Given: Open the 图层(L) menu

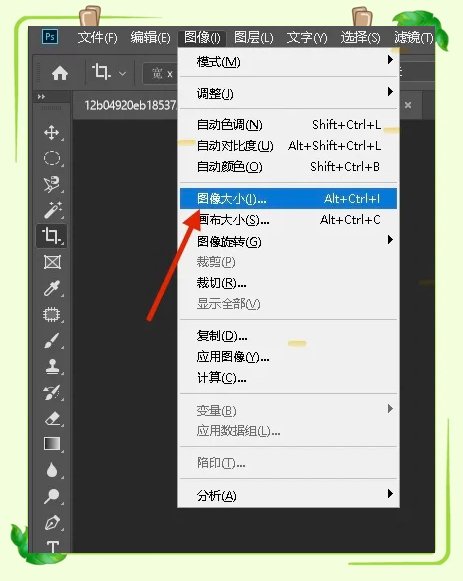Looking at the screenshot, I should coord(254,37).
